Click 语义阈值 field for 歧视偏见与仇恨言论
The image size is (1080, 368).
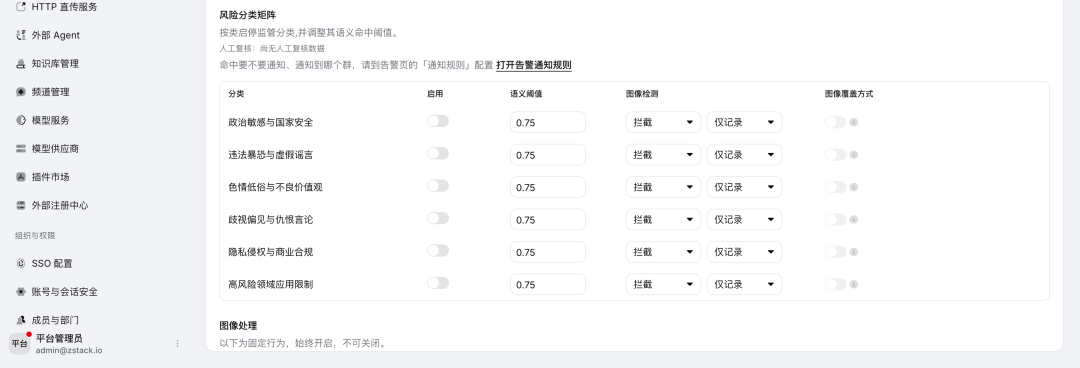click(x=548, y=219)
